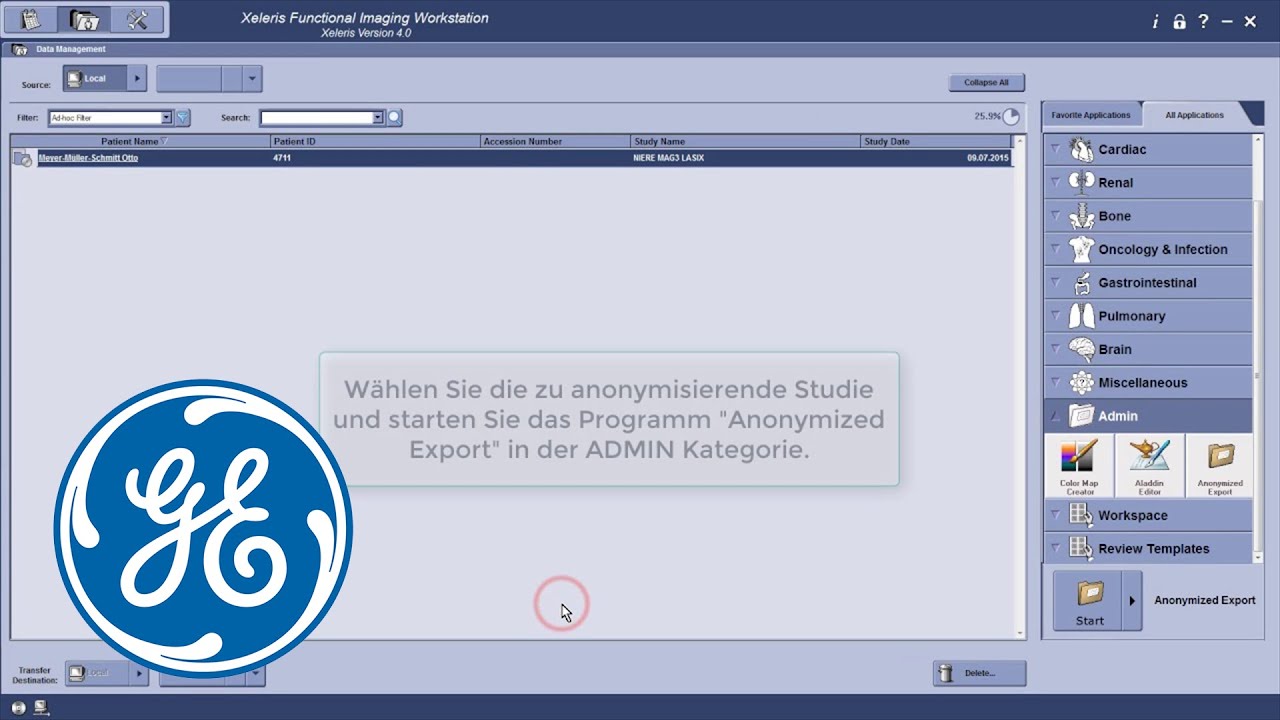Collapse the Admin category
1280x720 pixels.
pos(1055,415)
